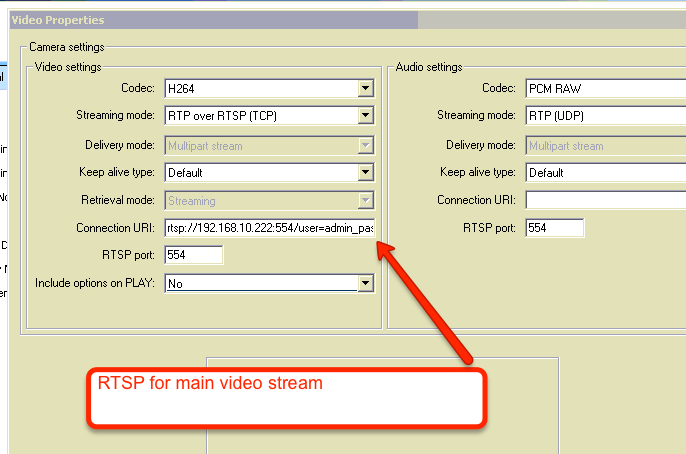Click the empty audio Connection URI field
This screenshot has height=454, width=686.
coord(604,200)
